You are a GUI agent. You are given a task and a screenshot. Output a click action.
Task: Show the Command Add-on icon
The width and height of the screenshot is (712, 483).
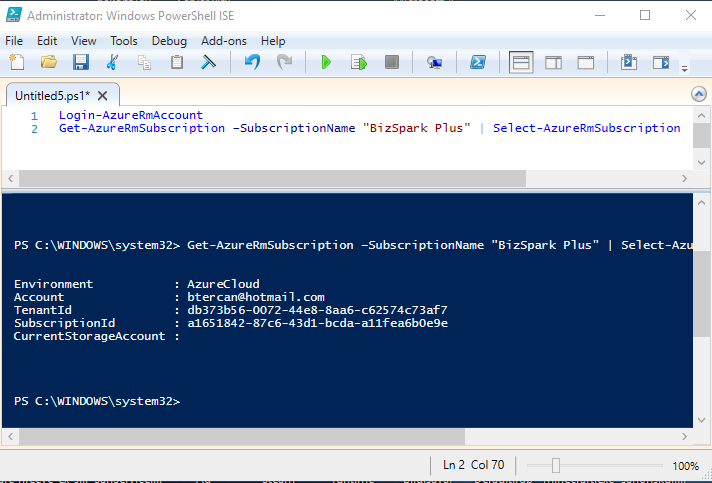(x=629, y=62)
